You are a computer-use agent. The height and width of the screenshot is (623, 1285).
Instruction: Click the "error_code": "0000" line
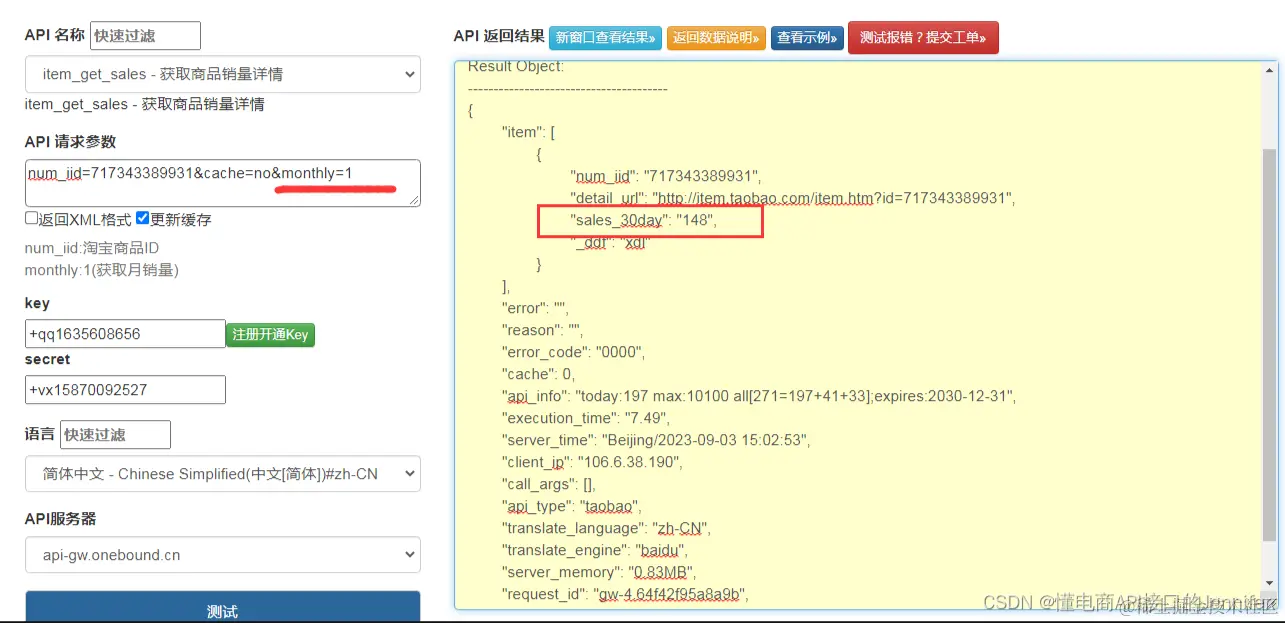click(573, 352)
